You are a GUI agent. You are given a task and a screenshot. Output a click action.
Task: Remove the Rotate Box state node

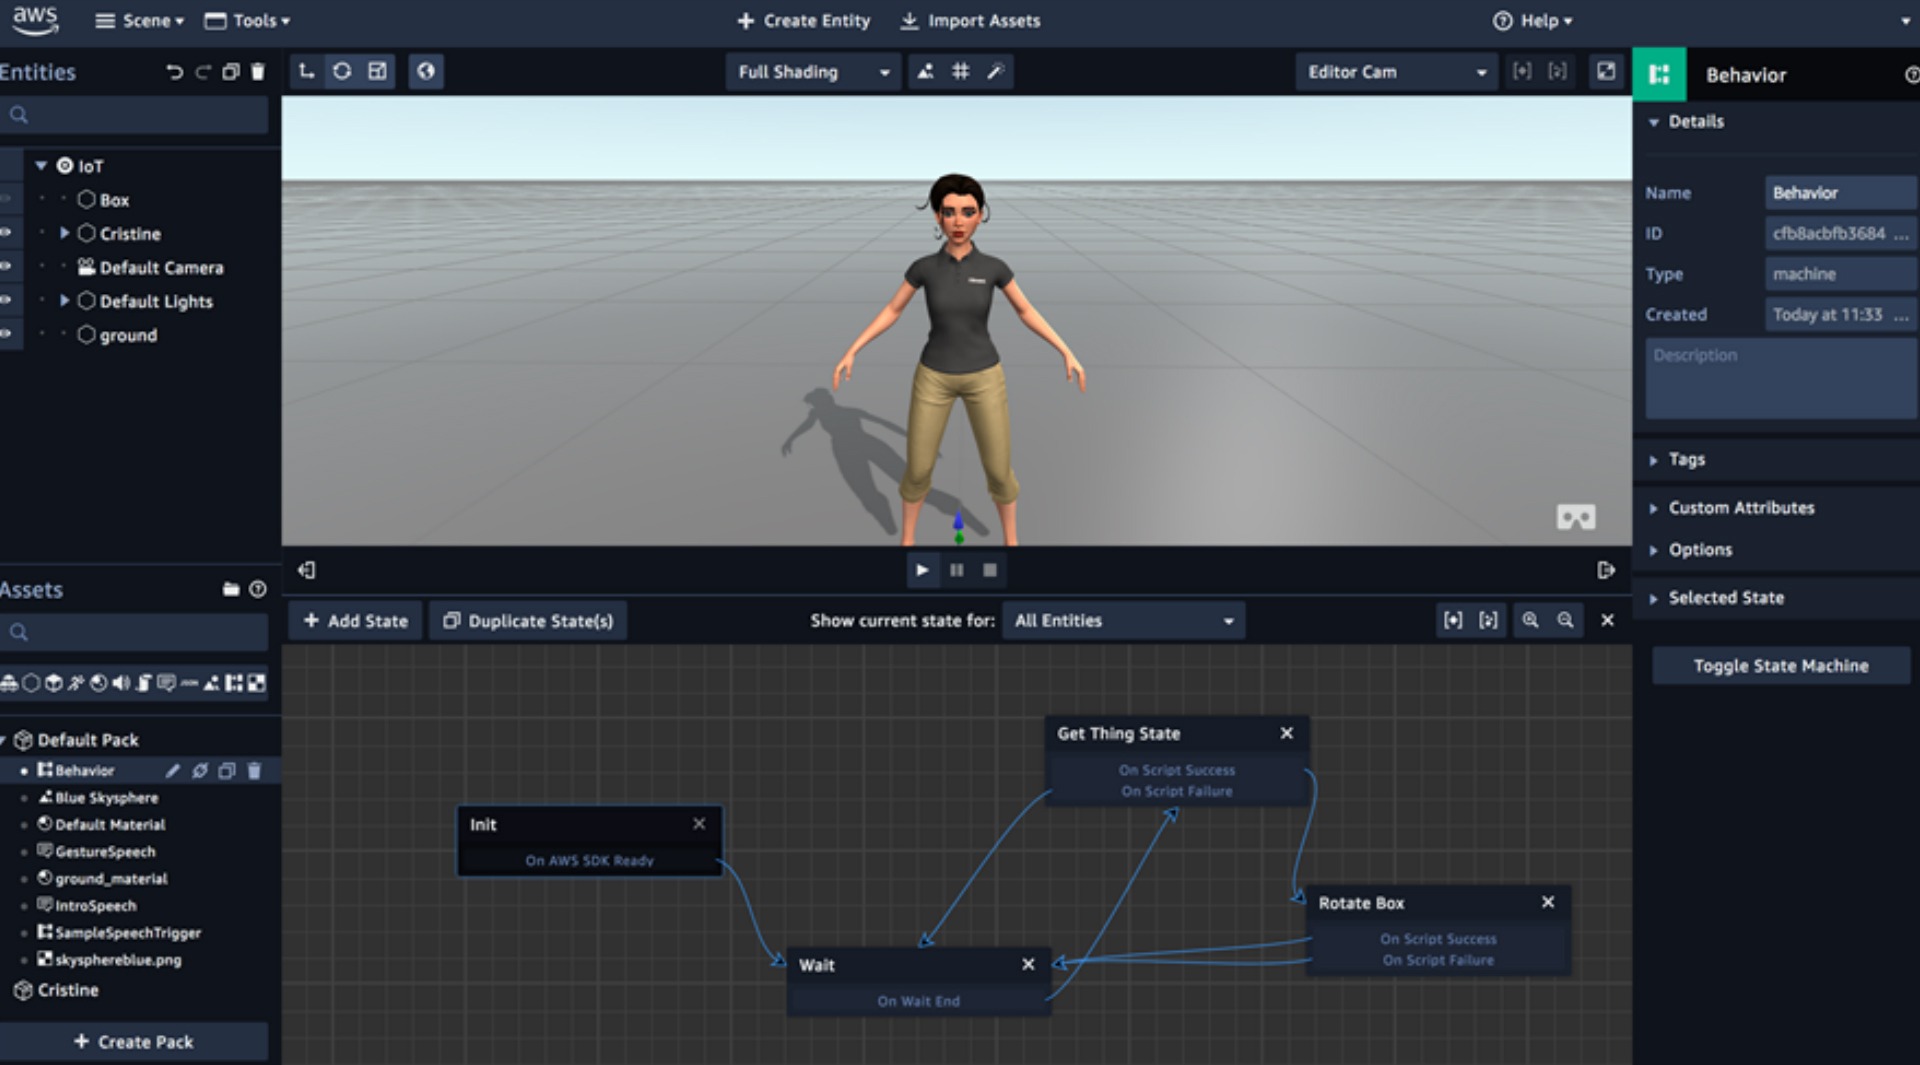tap(1548, 902)
